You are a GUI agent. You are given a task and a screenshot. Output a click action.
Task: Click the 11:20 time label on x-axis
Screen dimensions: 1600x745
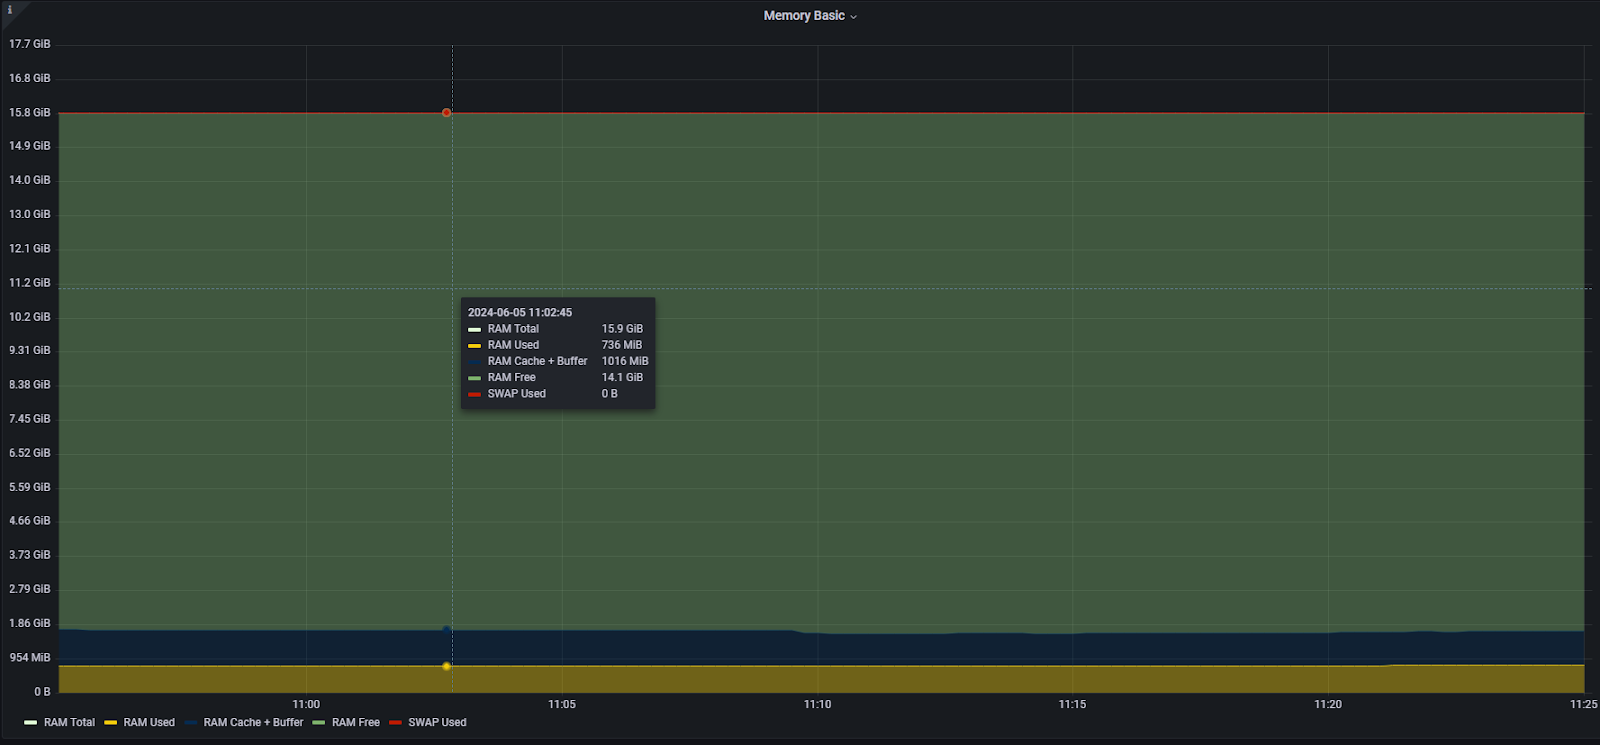(x=1328, y=704)
